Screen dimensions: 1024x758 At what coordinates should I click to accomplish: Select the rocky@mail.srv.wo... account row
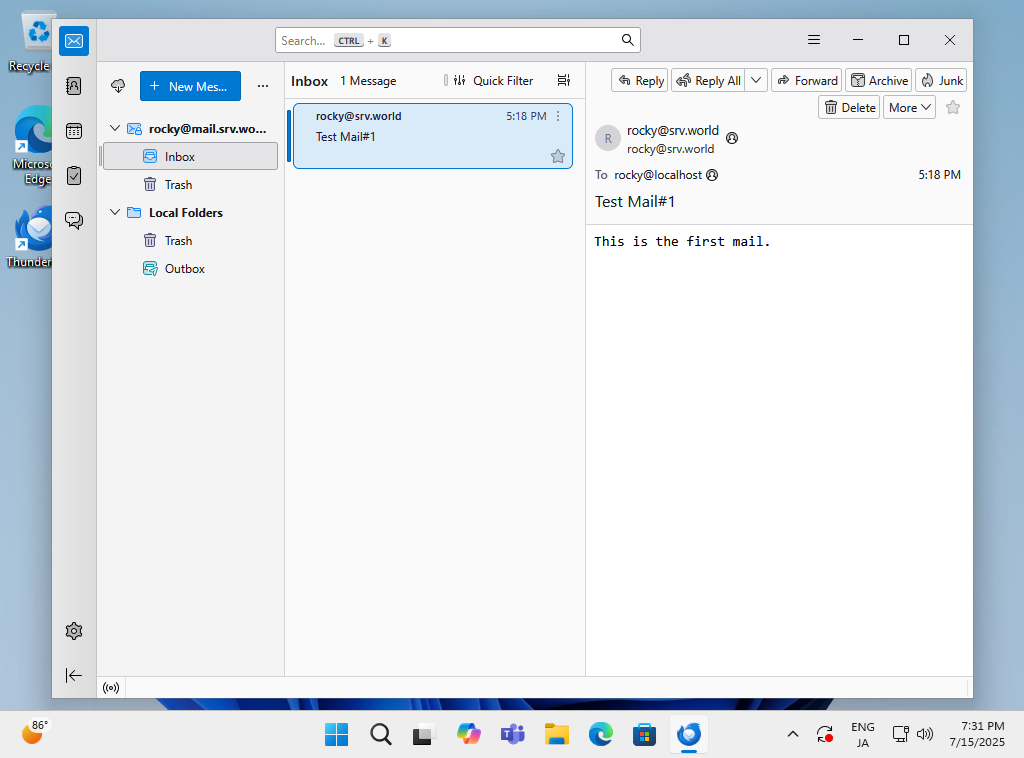pyautogui.click(x=190, y=129)
